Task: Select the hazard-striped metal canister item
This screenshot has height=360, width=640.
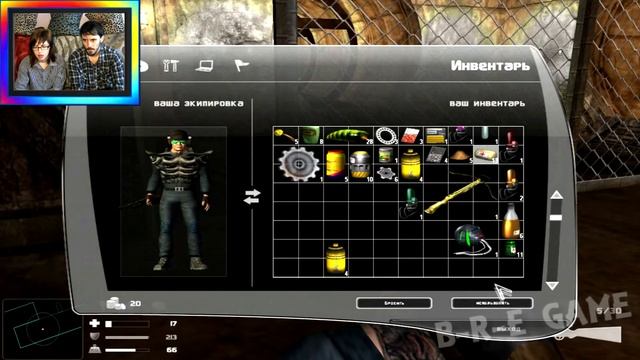Action: (360, 164)
